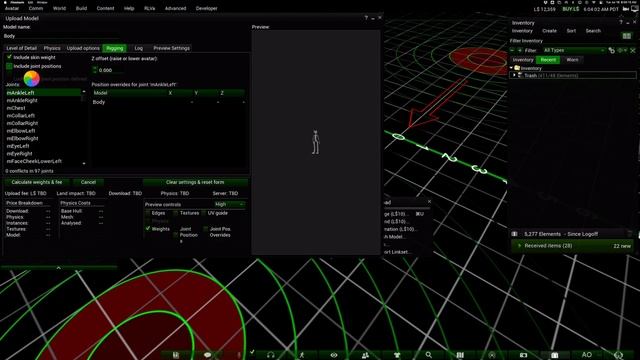Open the Build menu
Screen dimensions: 640x360
(x=81, y=8)
